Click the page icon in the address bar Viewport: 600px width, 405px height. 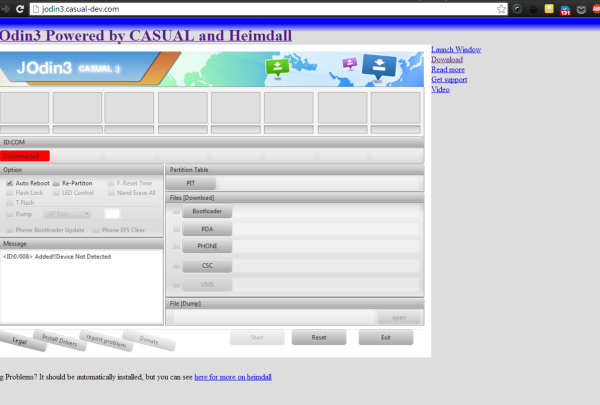point(36,9)
